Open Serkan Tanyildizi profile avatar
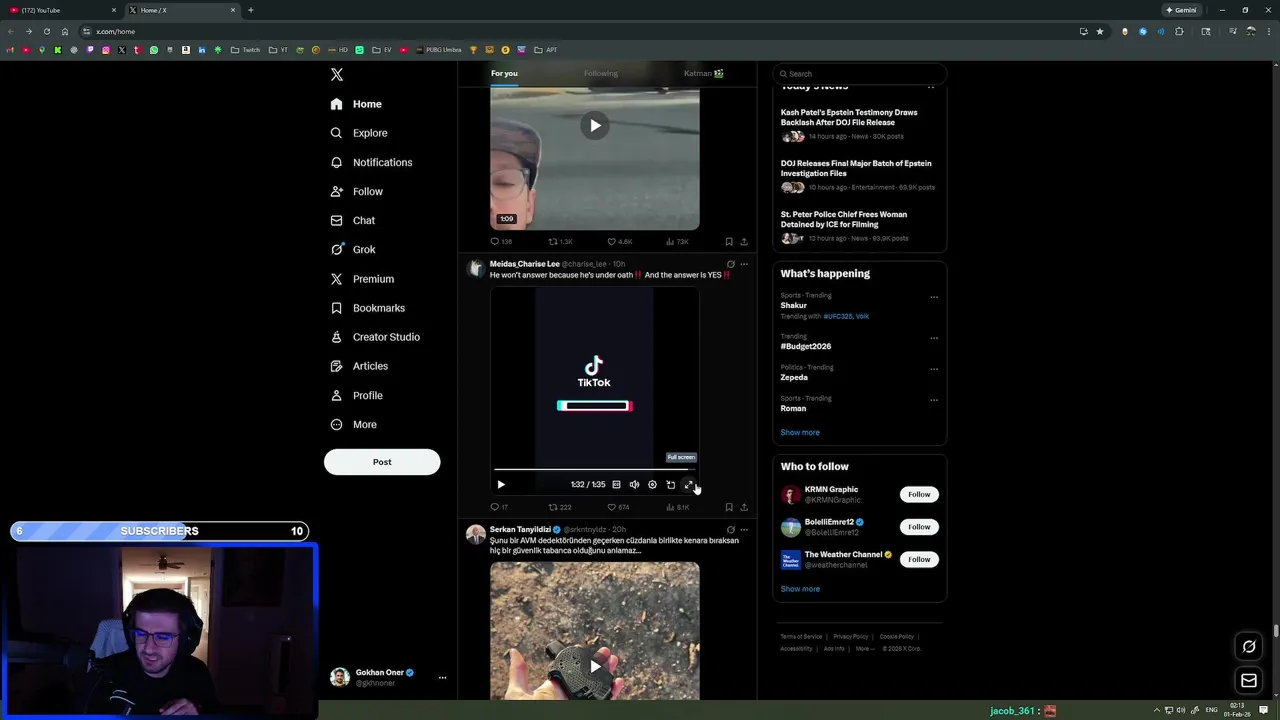The height and width of the screenshot is (720, 1280). (476, 535)
